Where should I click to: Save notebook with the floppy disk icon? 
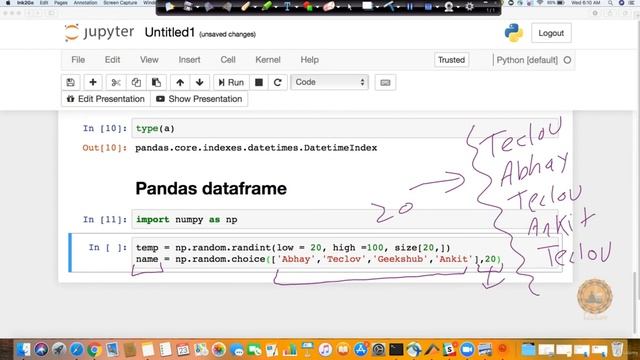tap(71, 82)
